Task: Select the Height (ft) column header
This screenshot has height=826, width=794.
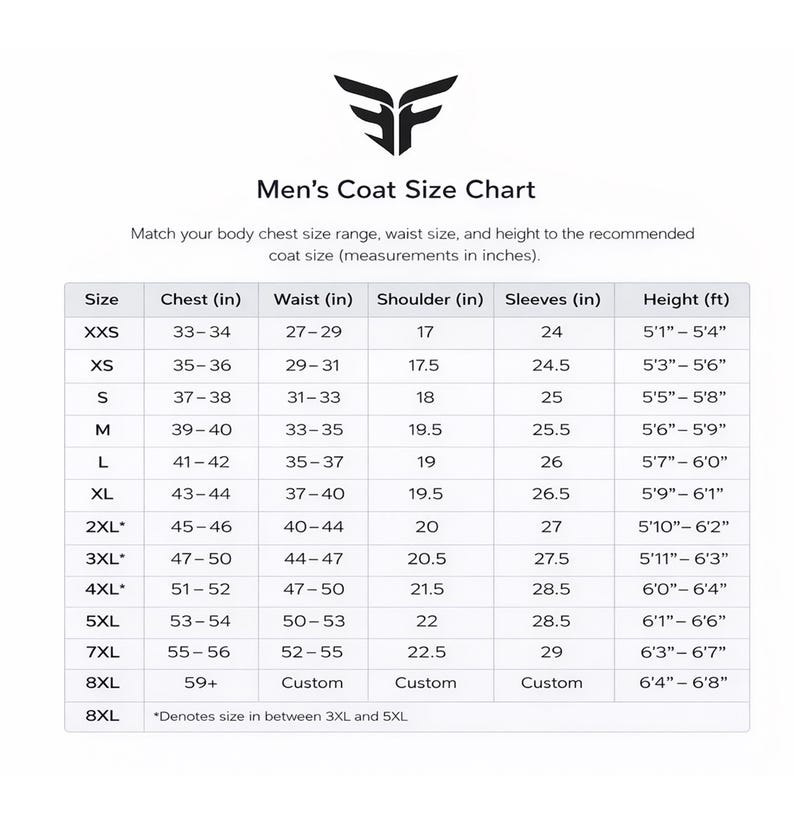Action: tap(686, 299)
